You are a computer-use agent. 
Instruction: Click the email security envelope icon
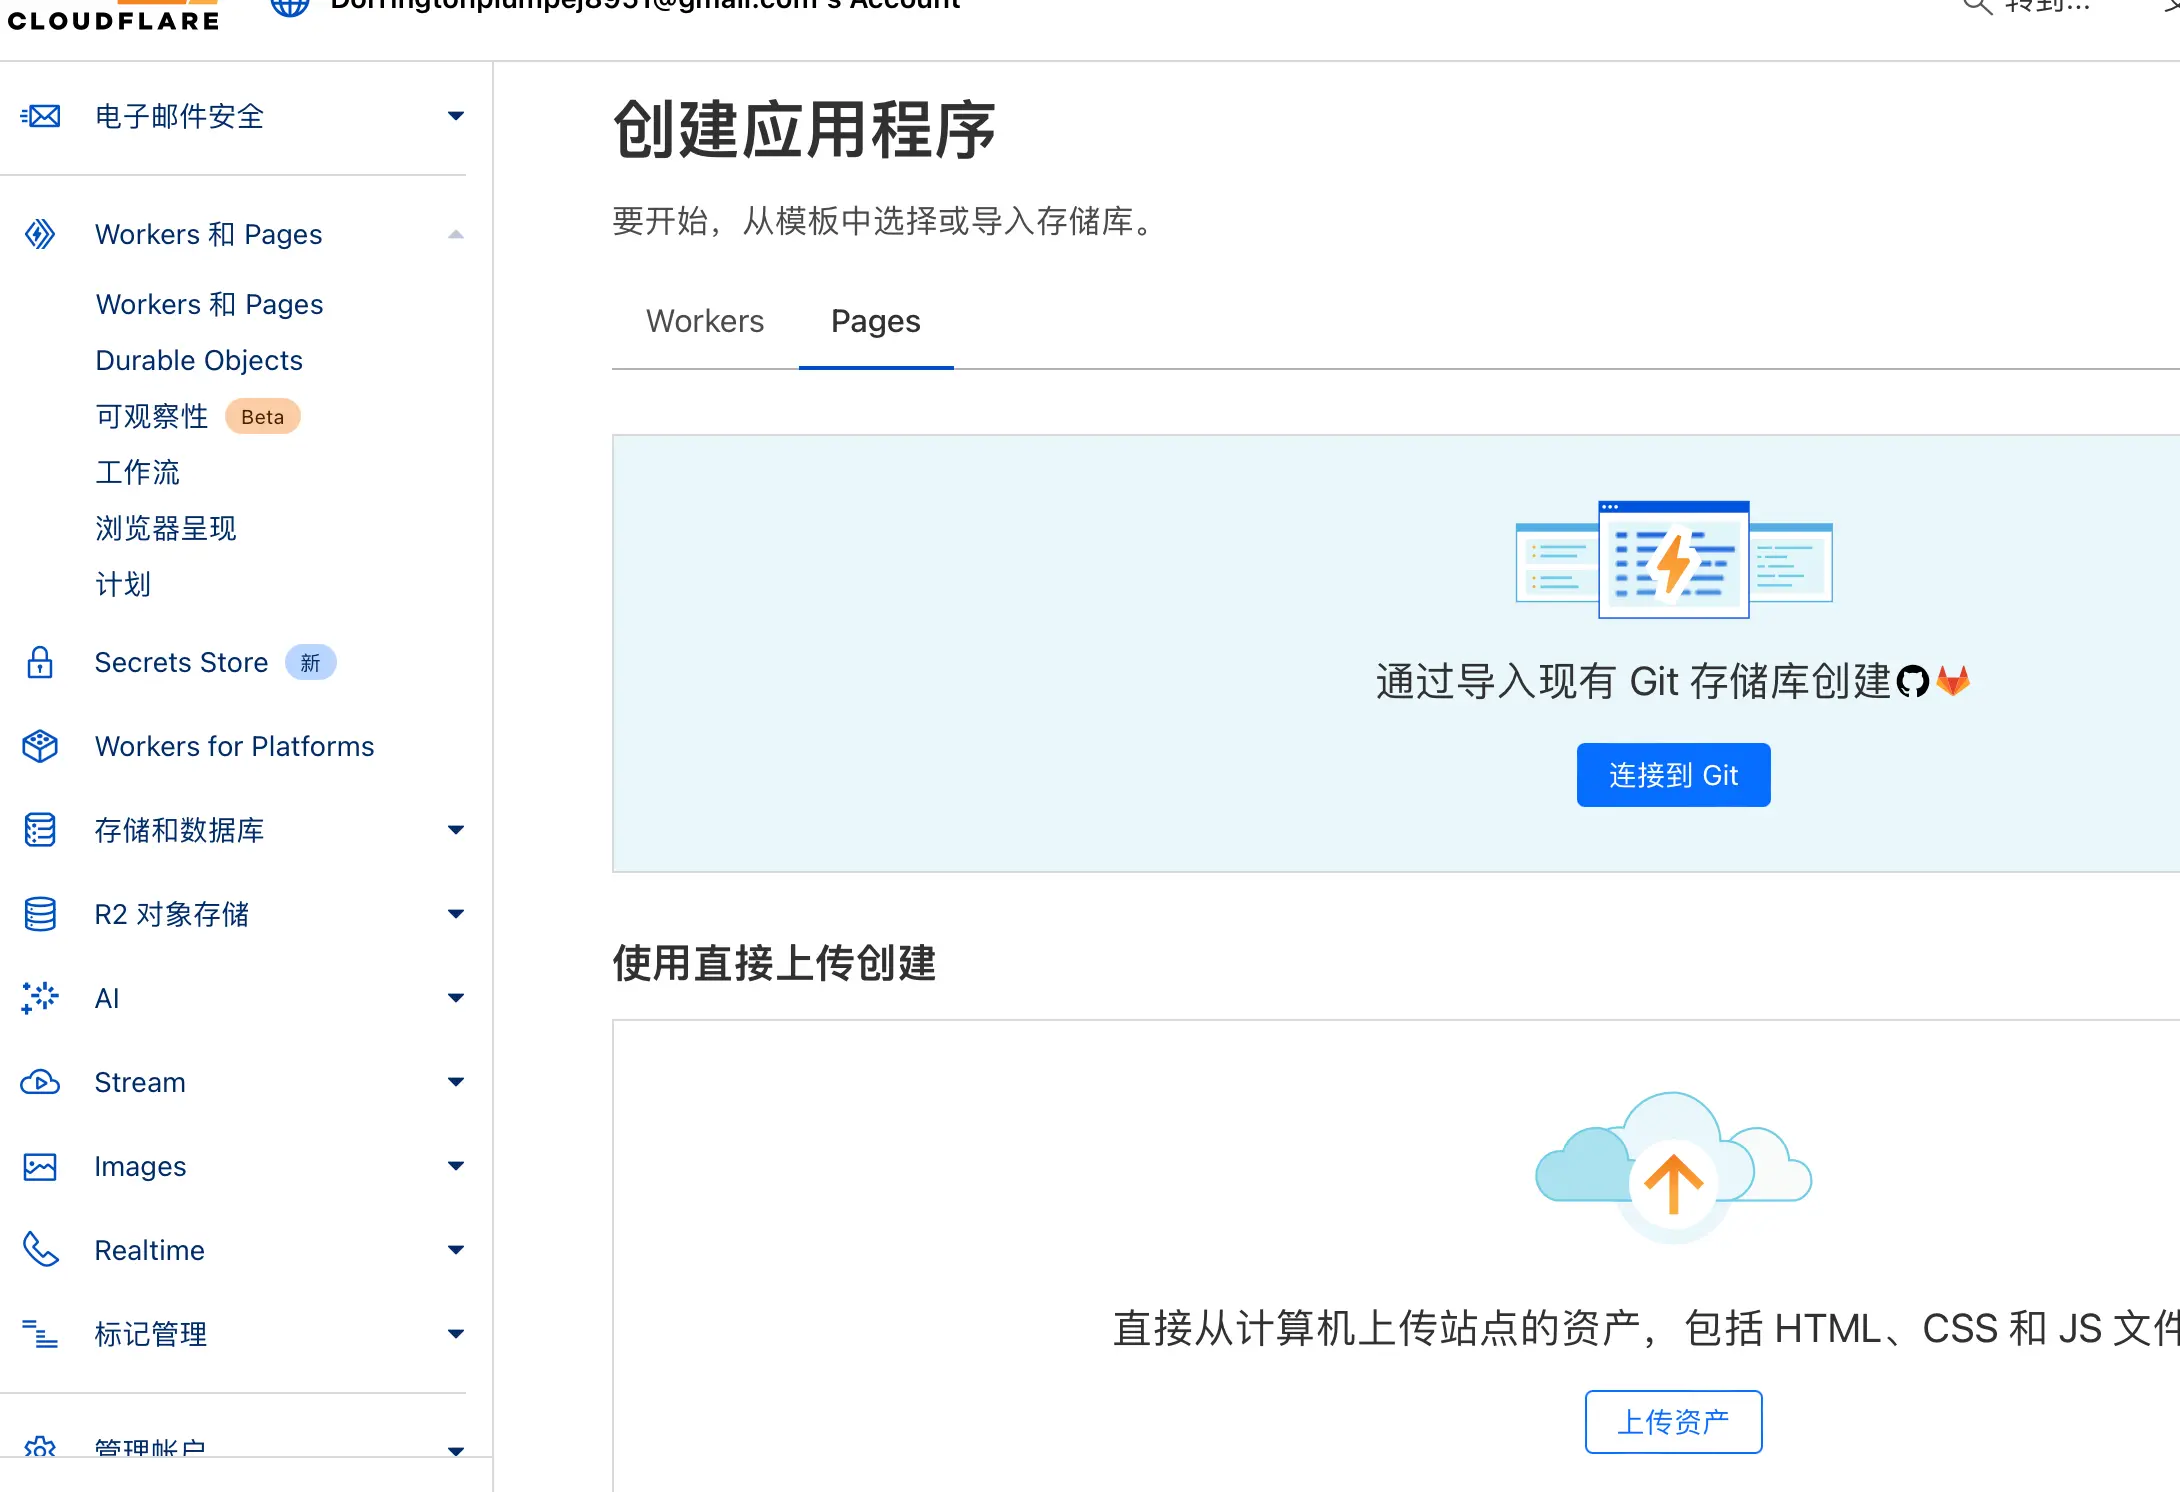point(41,116)
